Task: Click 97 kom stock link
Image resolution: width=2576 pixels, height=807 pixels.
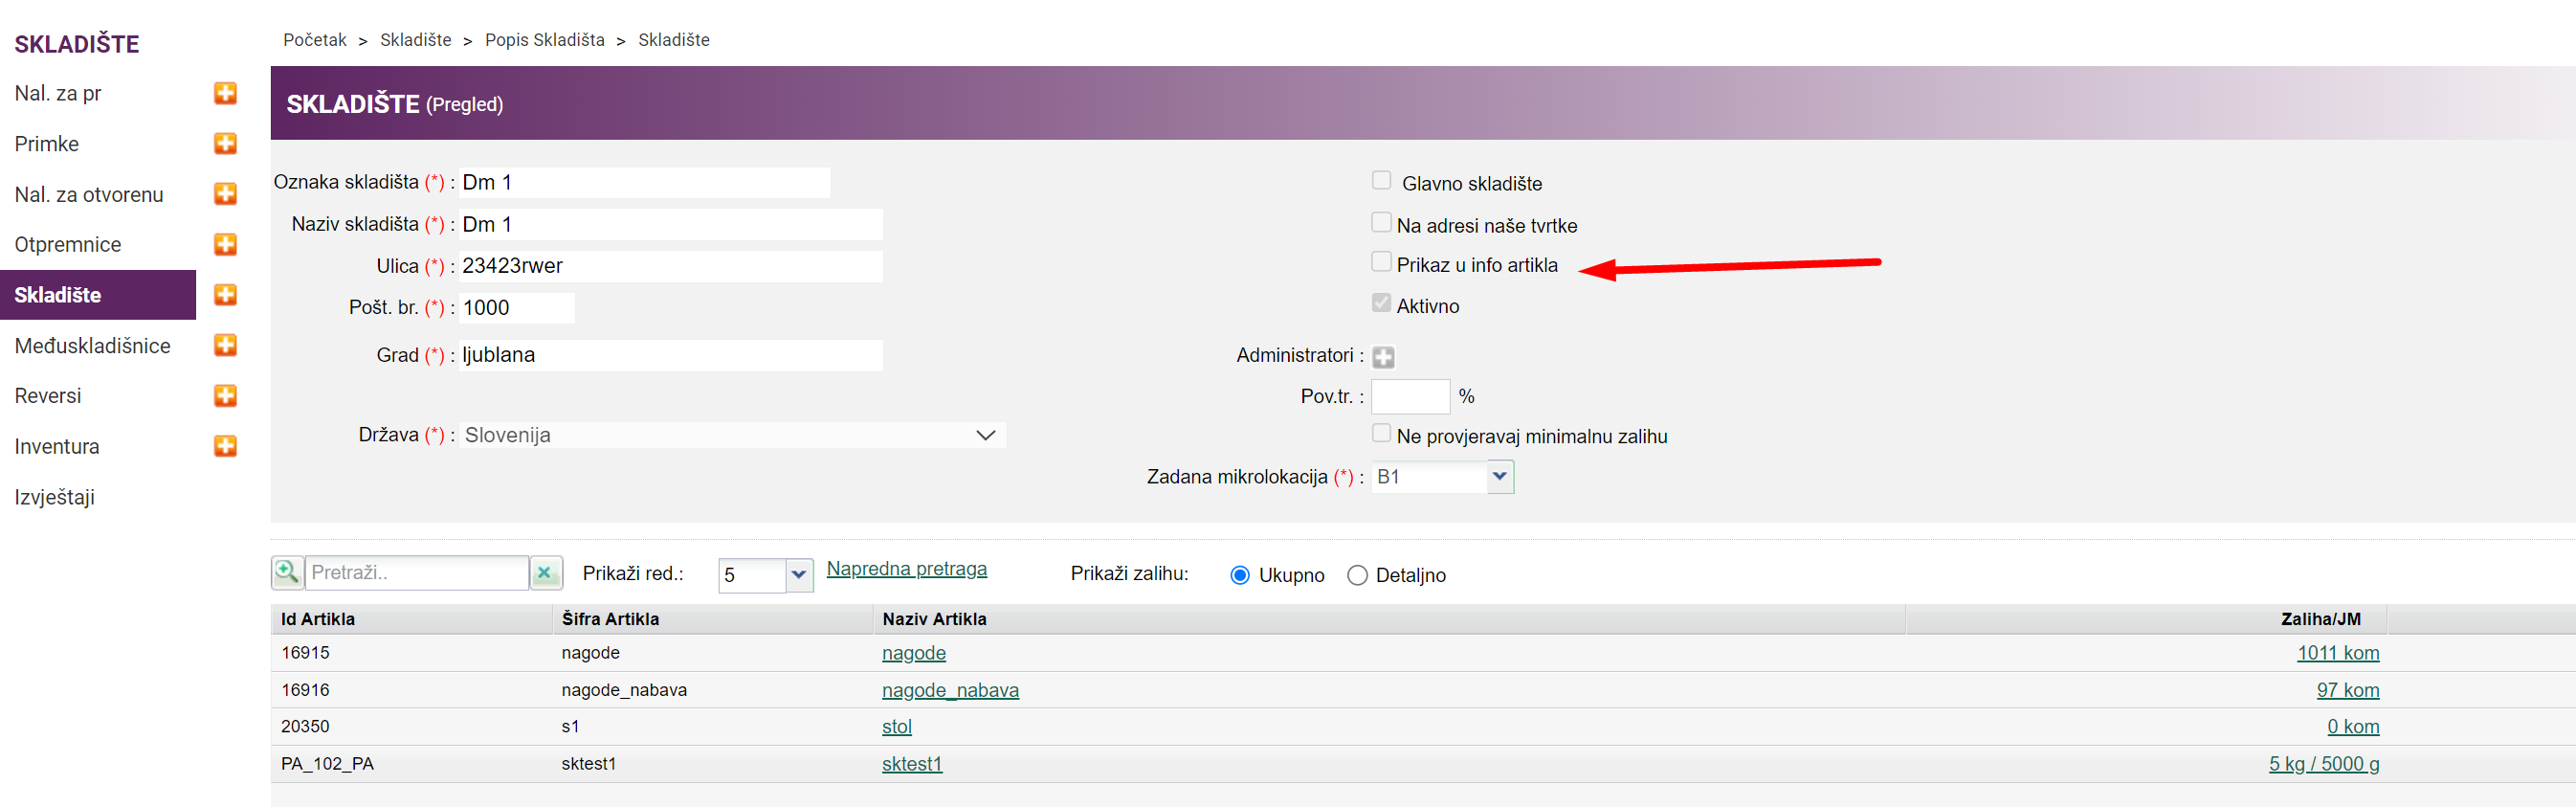Action: (2348, 690)
